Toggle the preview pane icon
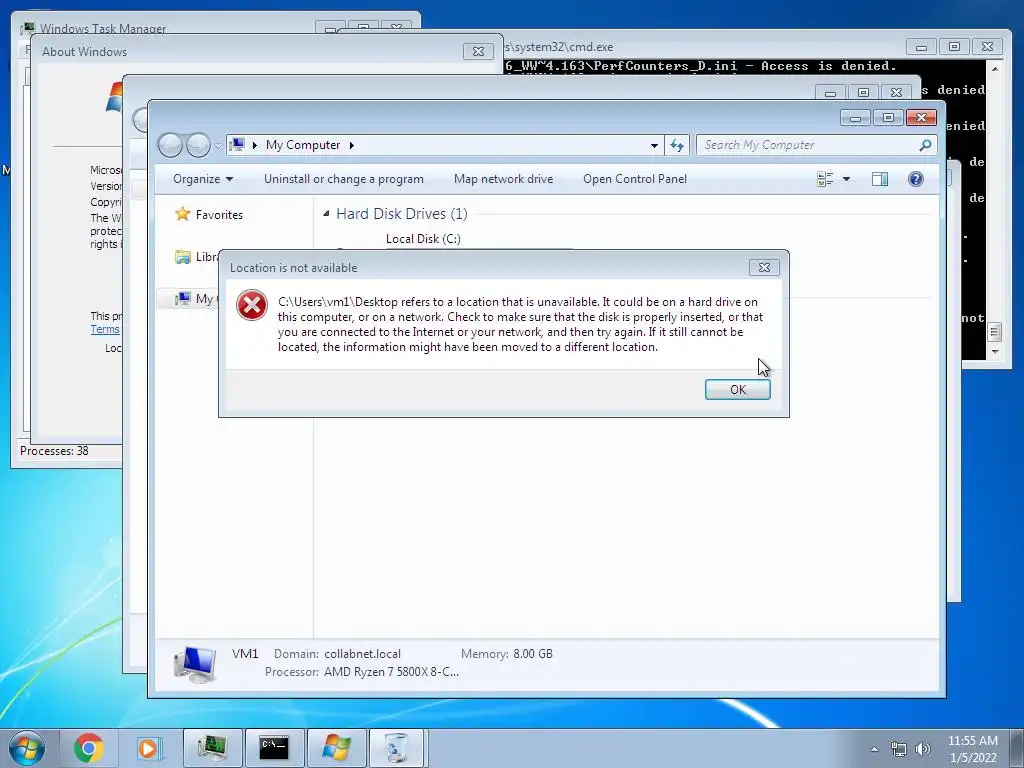 pos(880,179)
